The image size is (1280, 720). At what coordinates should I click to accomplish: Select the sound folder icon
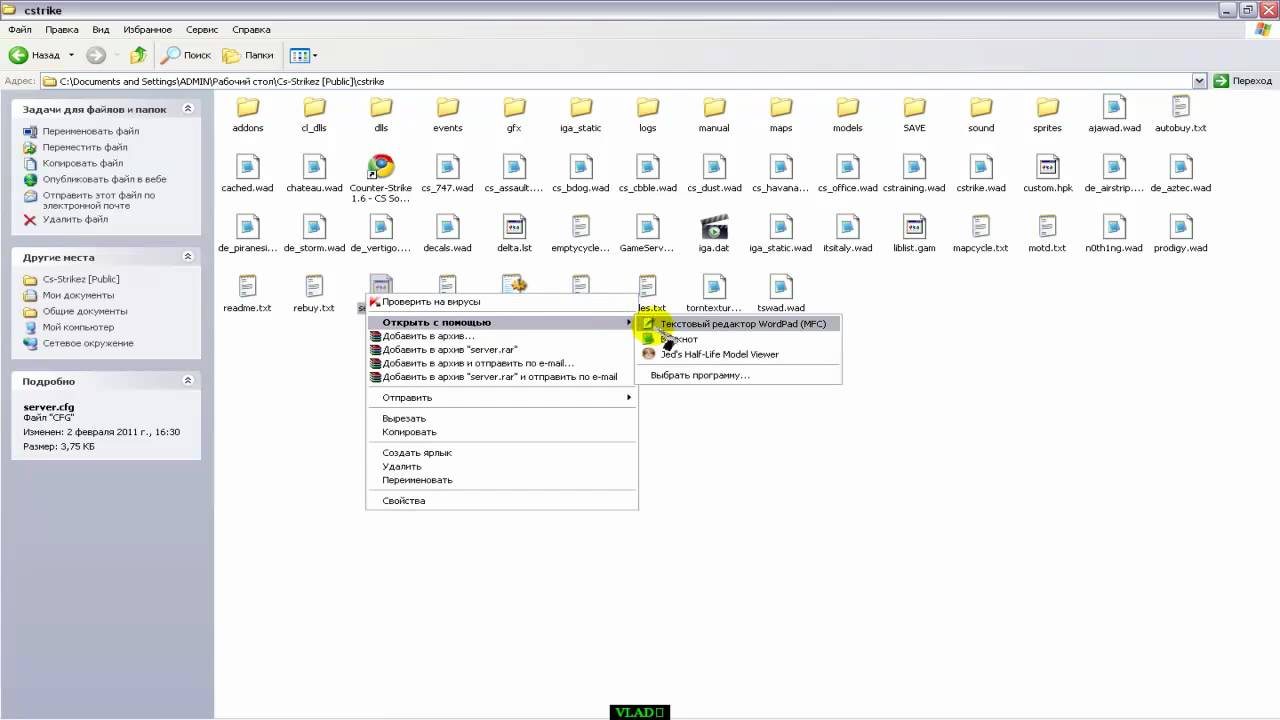point(981,107)
